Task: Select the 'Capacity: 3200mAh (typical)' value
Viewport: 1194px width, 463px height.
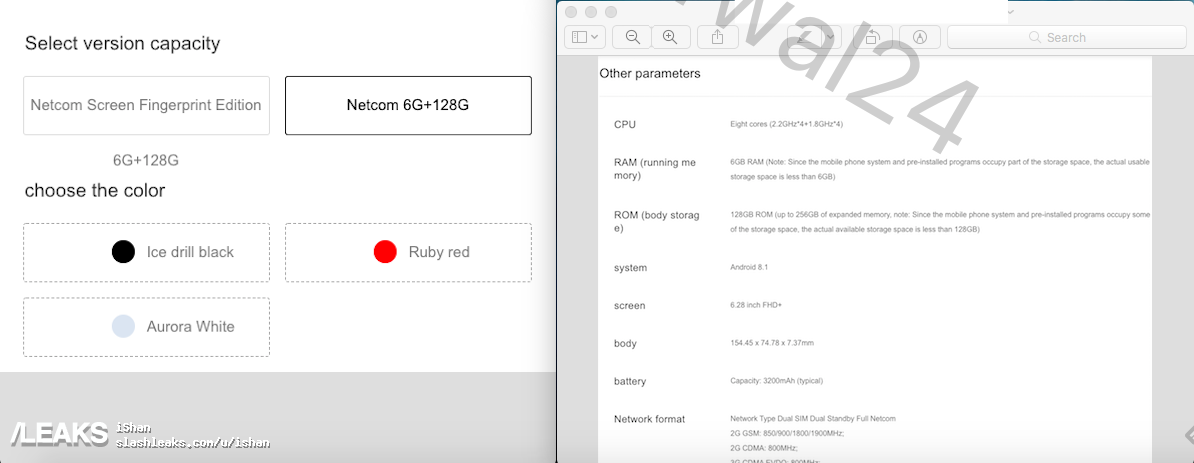Action: tap(776, 381)
